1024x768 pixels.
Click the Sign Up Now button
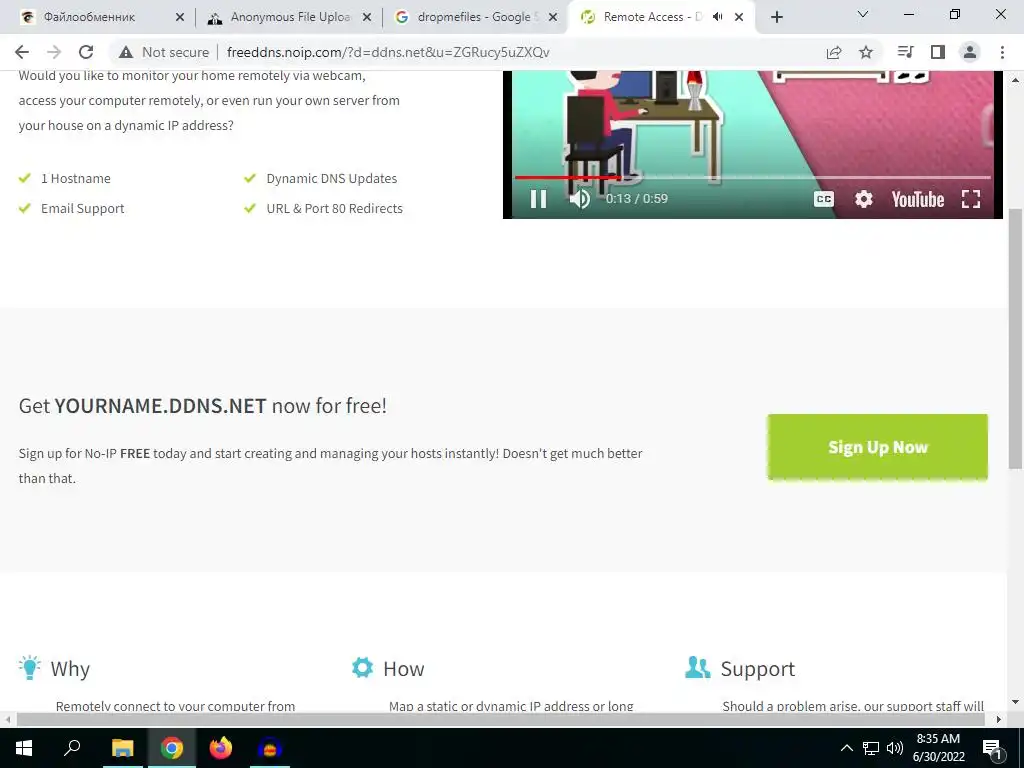click(x=877, y=447)
